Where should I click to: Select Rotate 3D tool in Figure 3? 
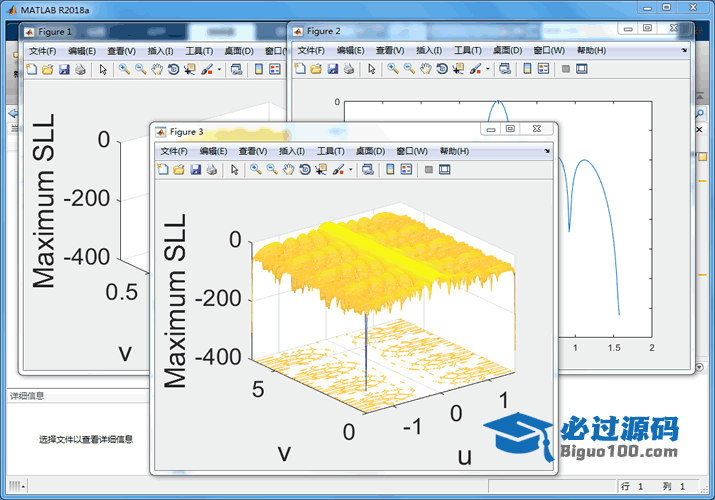coord(305,170)
